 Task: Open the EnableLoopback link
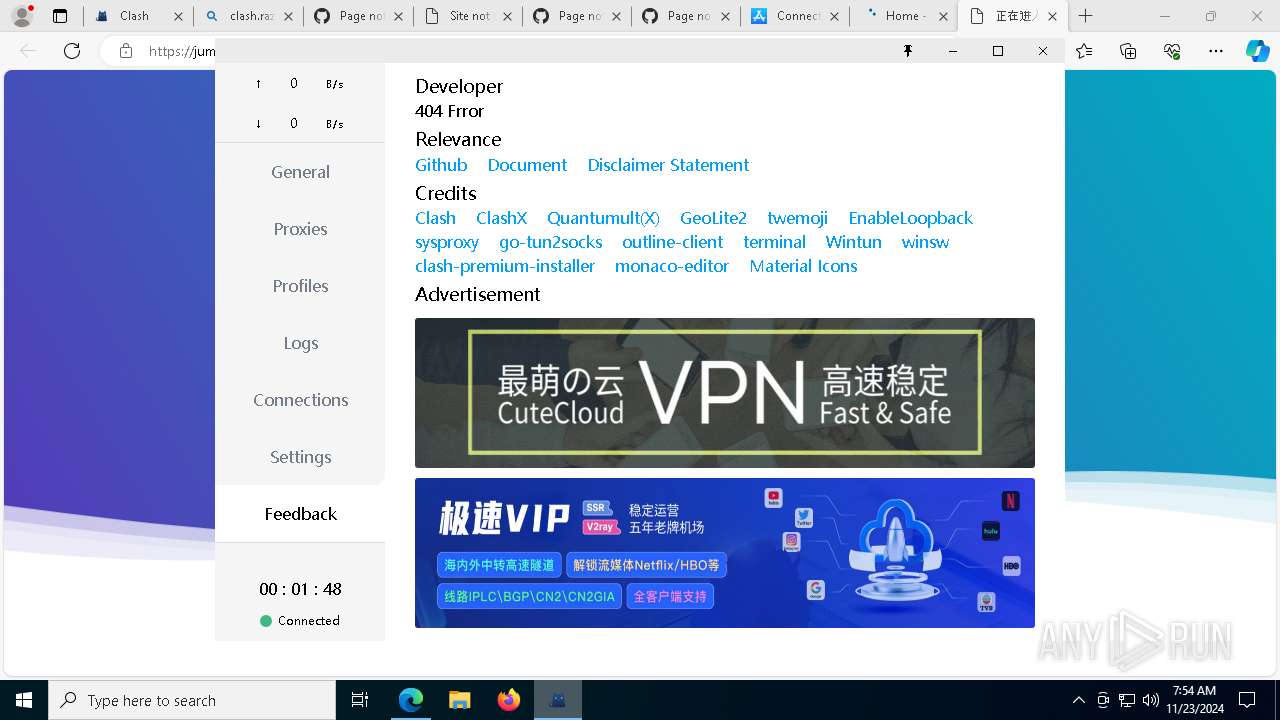coord(910,218)
